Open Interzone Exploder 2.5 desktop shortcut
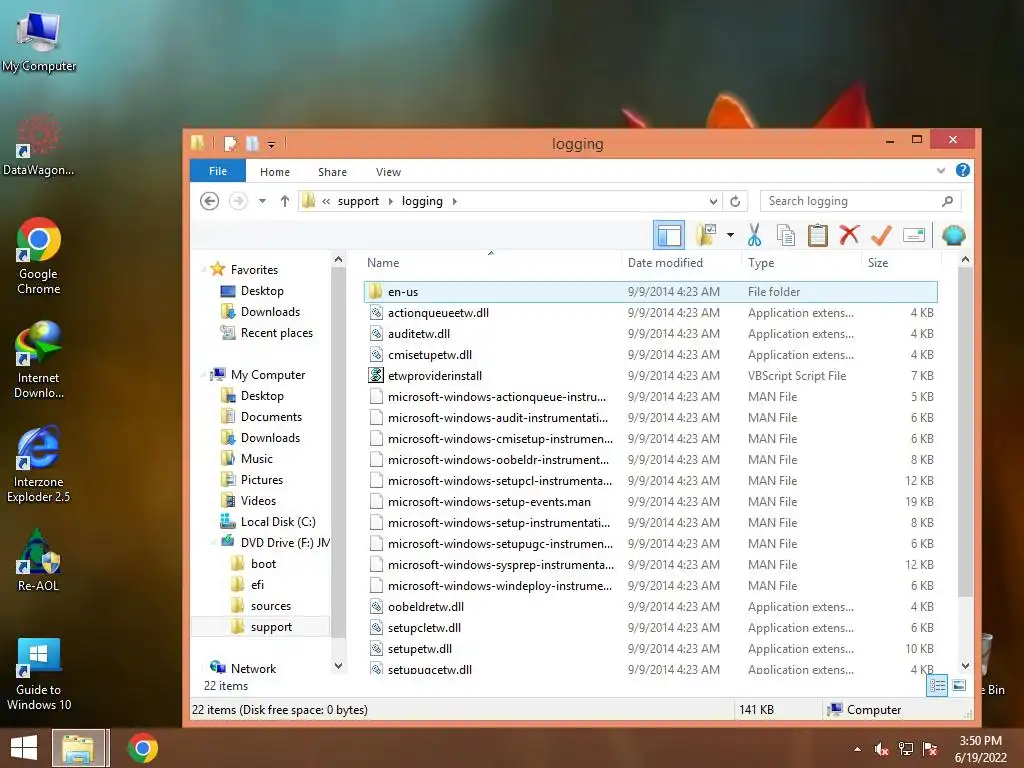1024x768 pixels. 39,464
